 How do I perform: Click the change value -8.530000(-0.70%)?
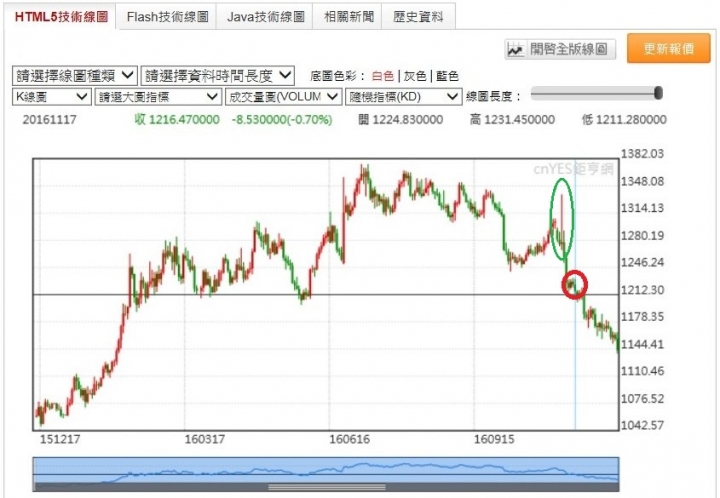pos(282,120)
